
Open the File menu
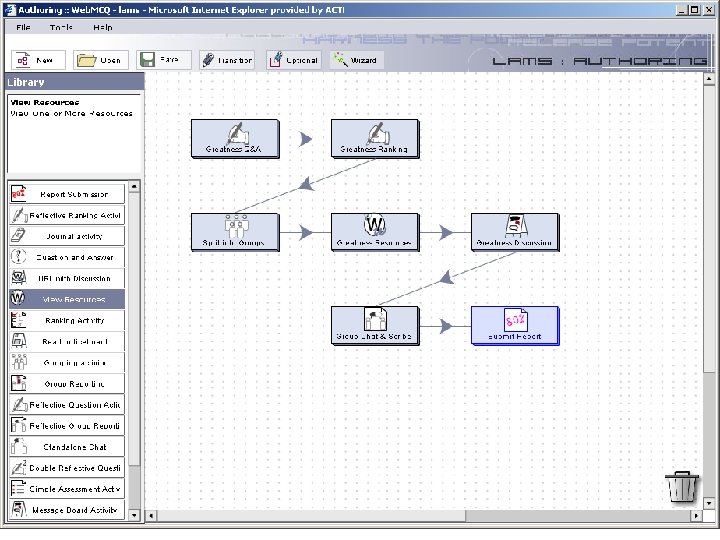pyautogui.click(x=23, y=28)
